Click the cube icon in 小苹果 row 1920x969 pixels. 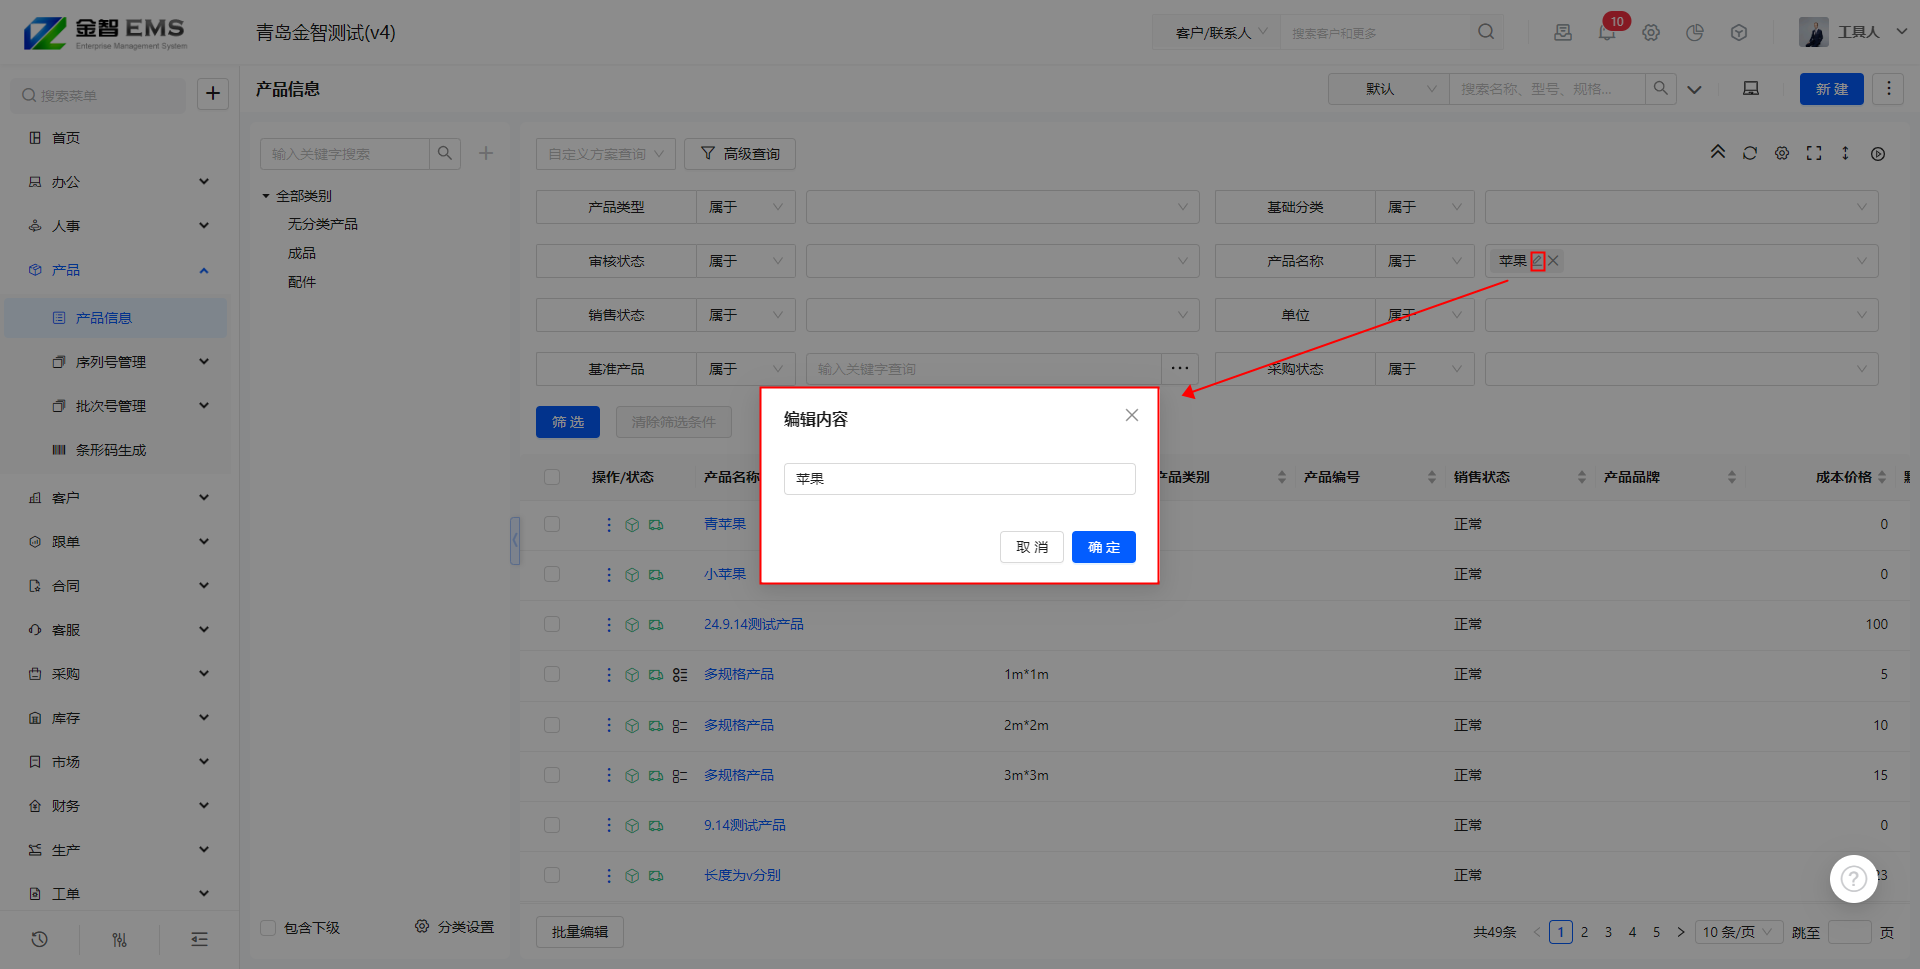(632, 575)
